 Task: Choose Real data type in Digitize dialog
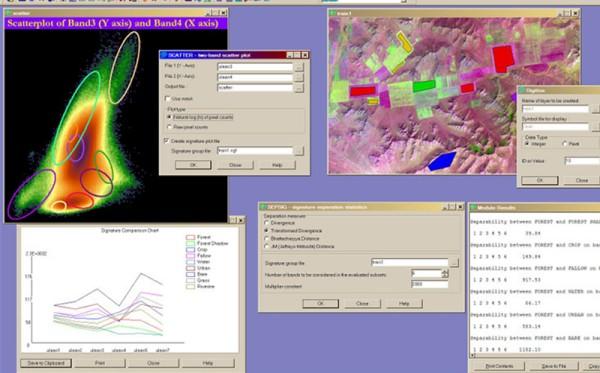(x=564, y=144)
